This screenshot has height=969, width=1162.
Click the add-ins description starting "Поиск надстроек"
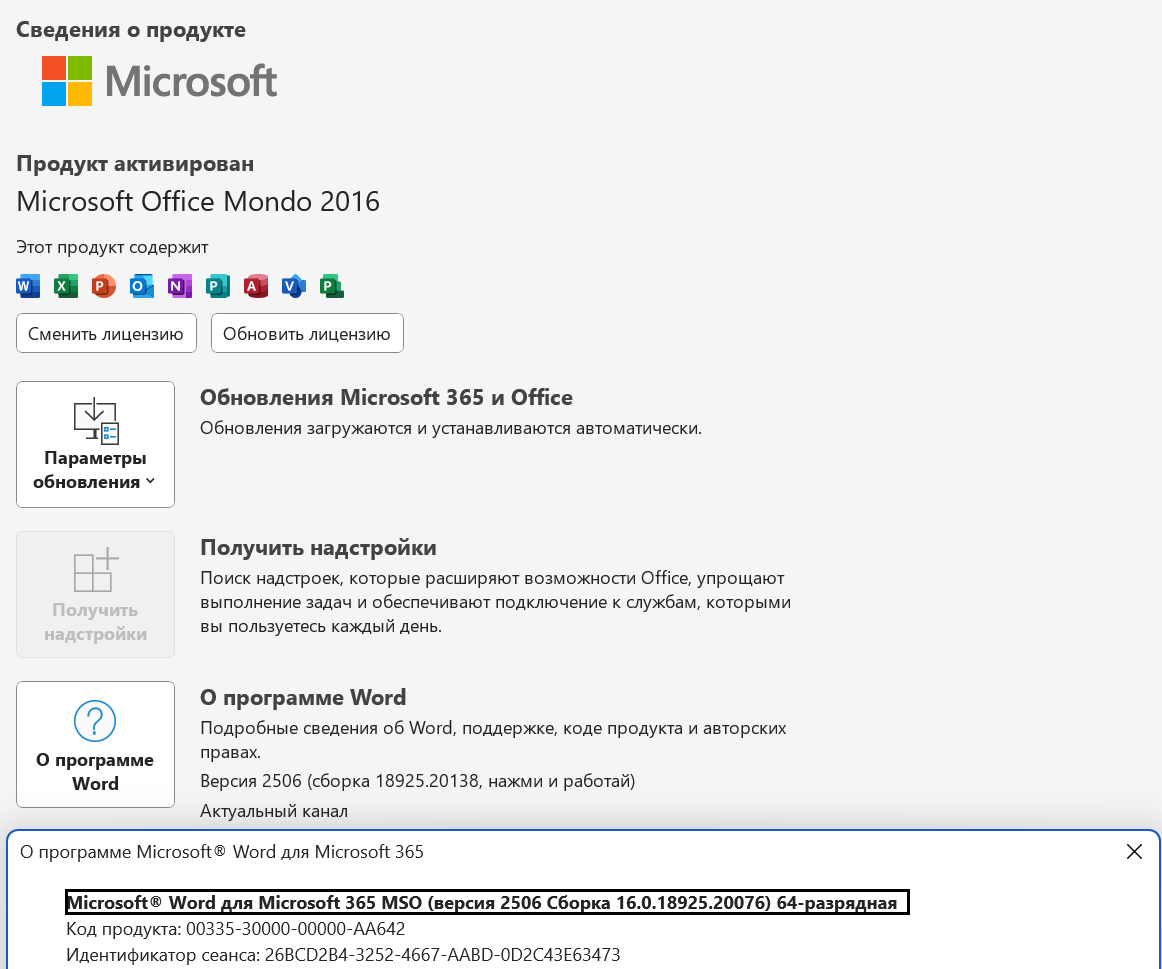pos(496,602)
